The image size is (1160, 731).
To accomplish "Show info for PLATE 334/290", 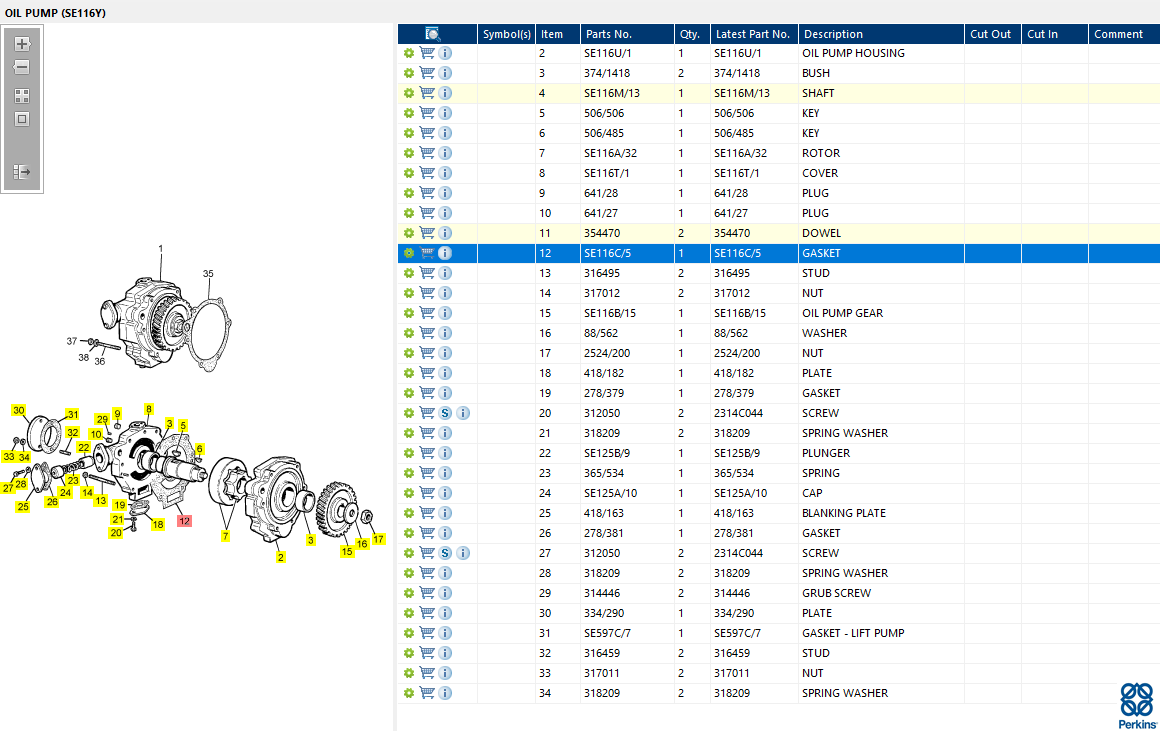I will click(445, 613).
